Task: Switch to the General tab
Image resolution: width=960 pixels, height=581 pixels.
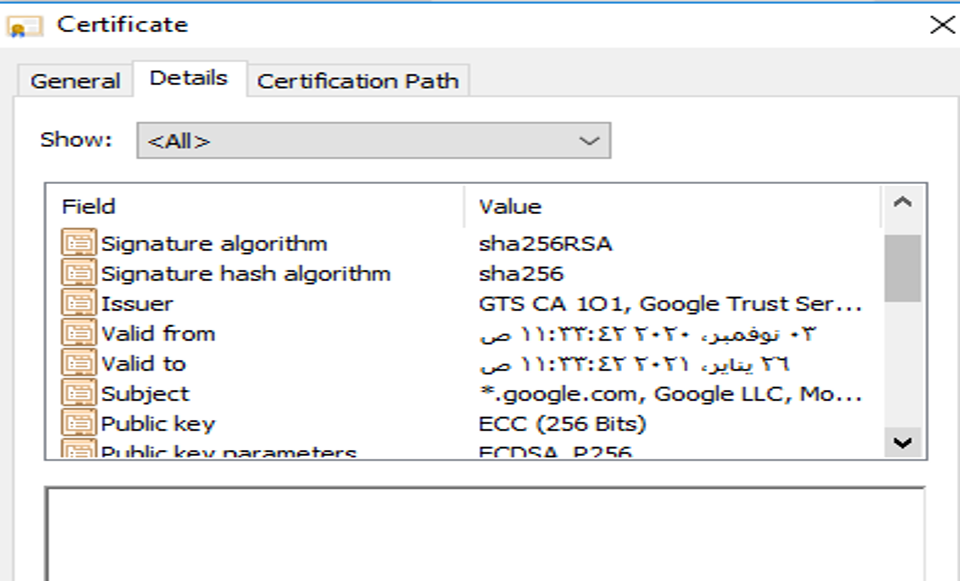Action: [x=75, y=80]
